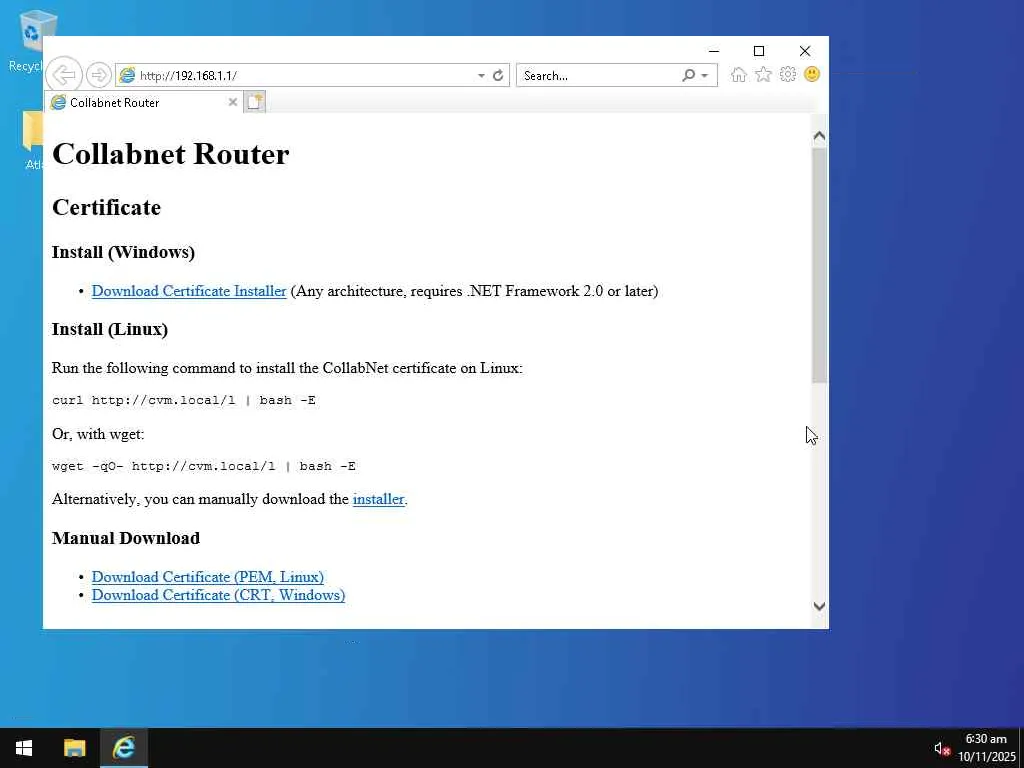This screenshot has width=1024, height=768.
Task: Click the browser Forward arrow button
Action: point(99,74)
